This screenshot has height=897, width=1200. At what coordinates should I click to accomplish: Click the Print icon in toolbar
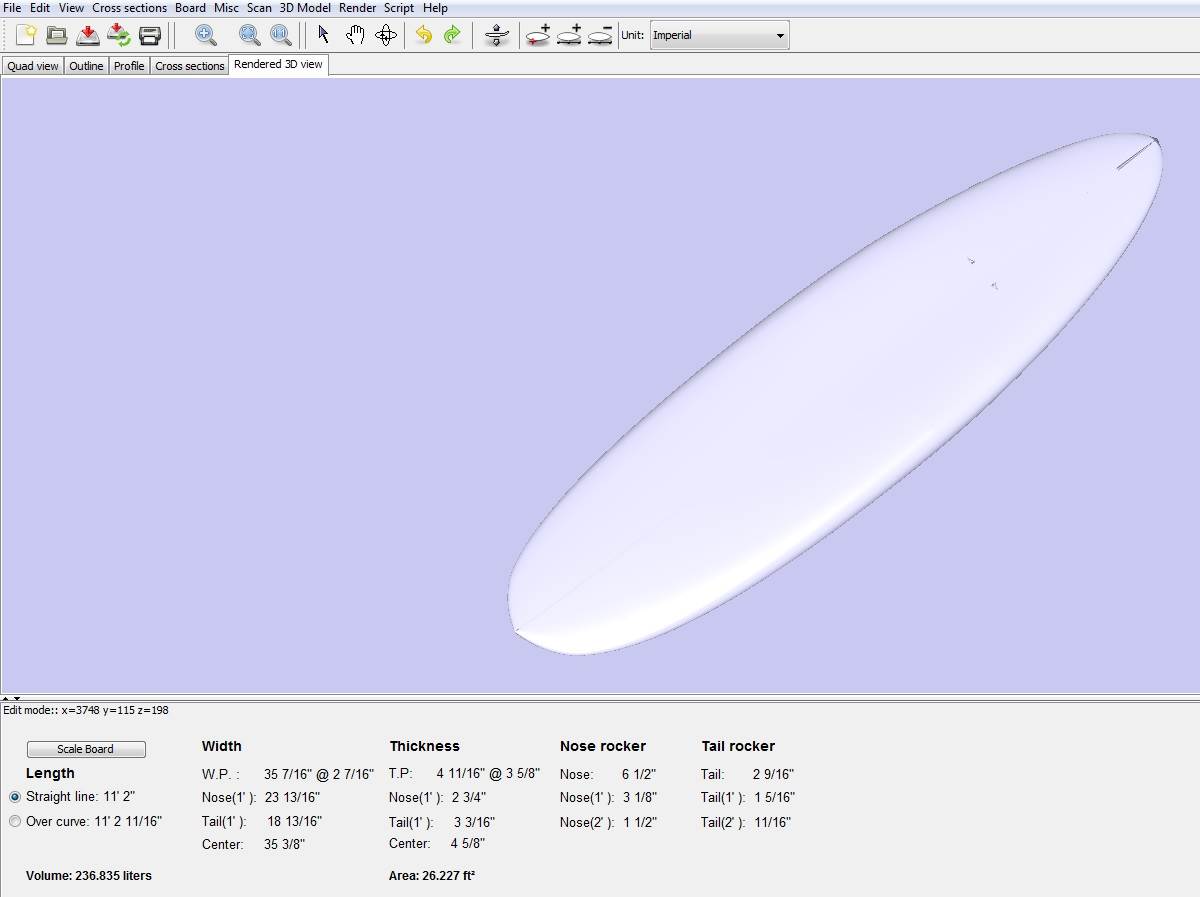click(150, 36)
